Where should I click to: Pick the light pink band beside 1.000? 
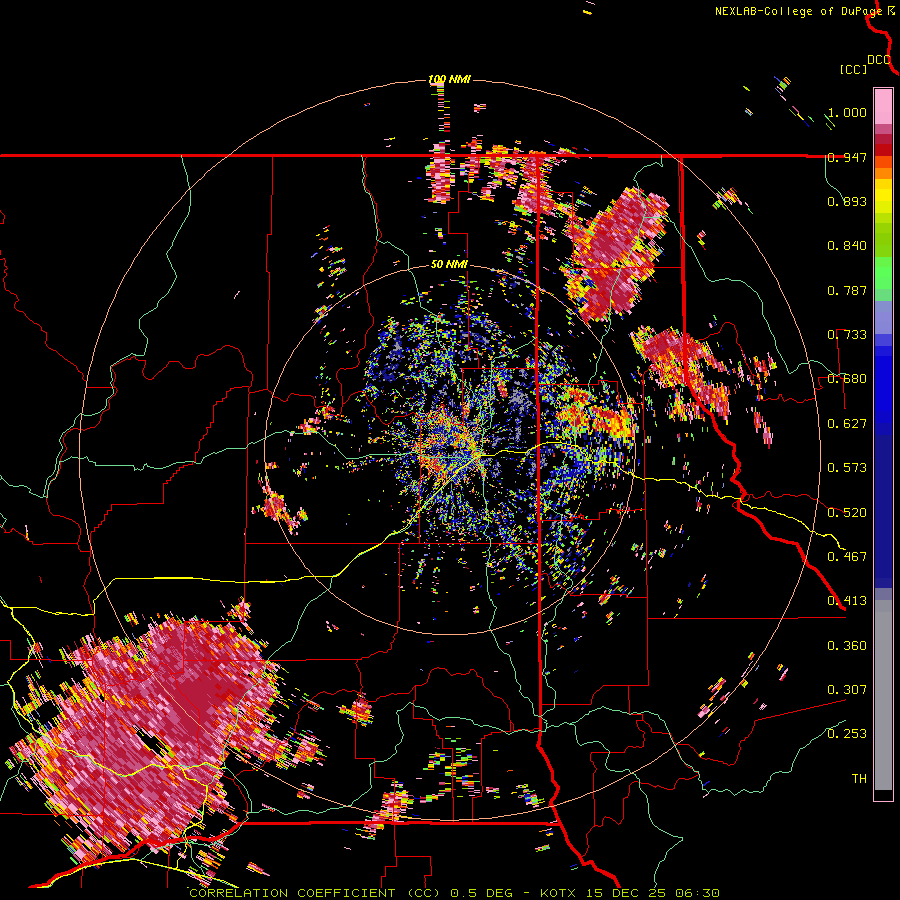point(883,107)
